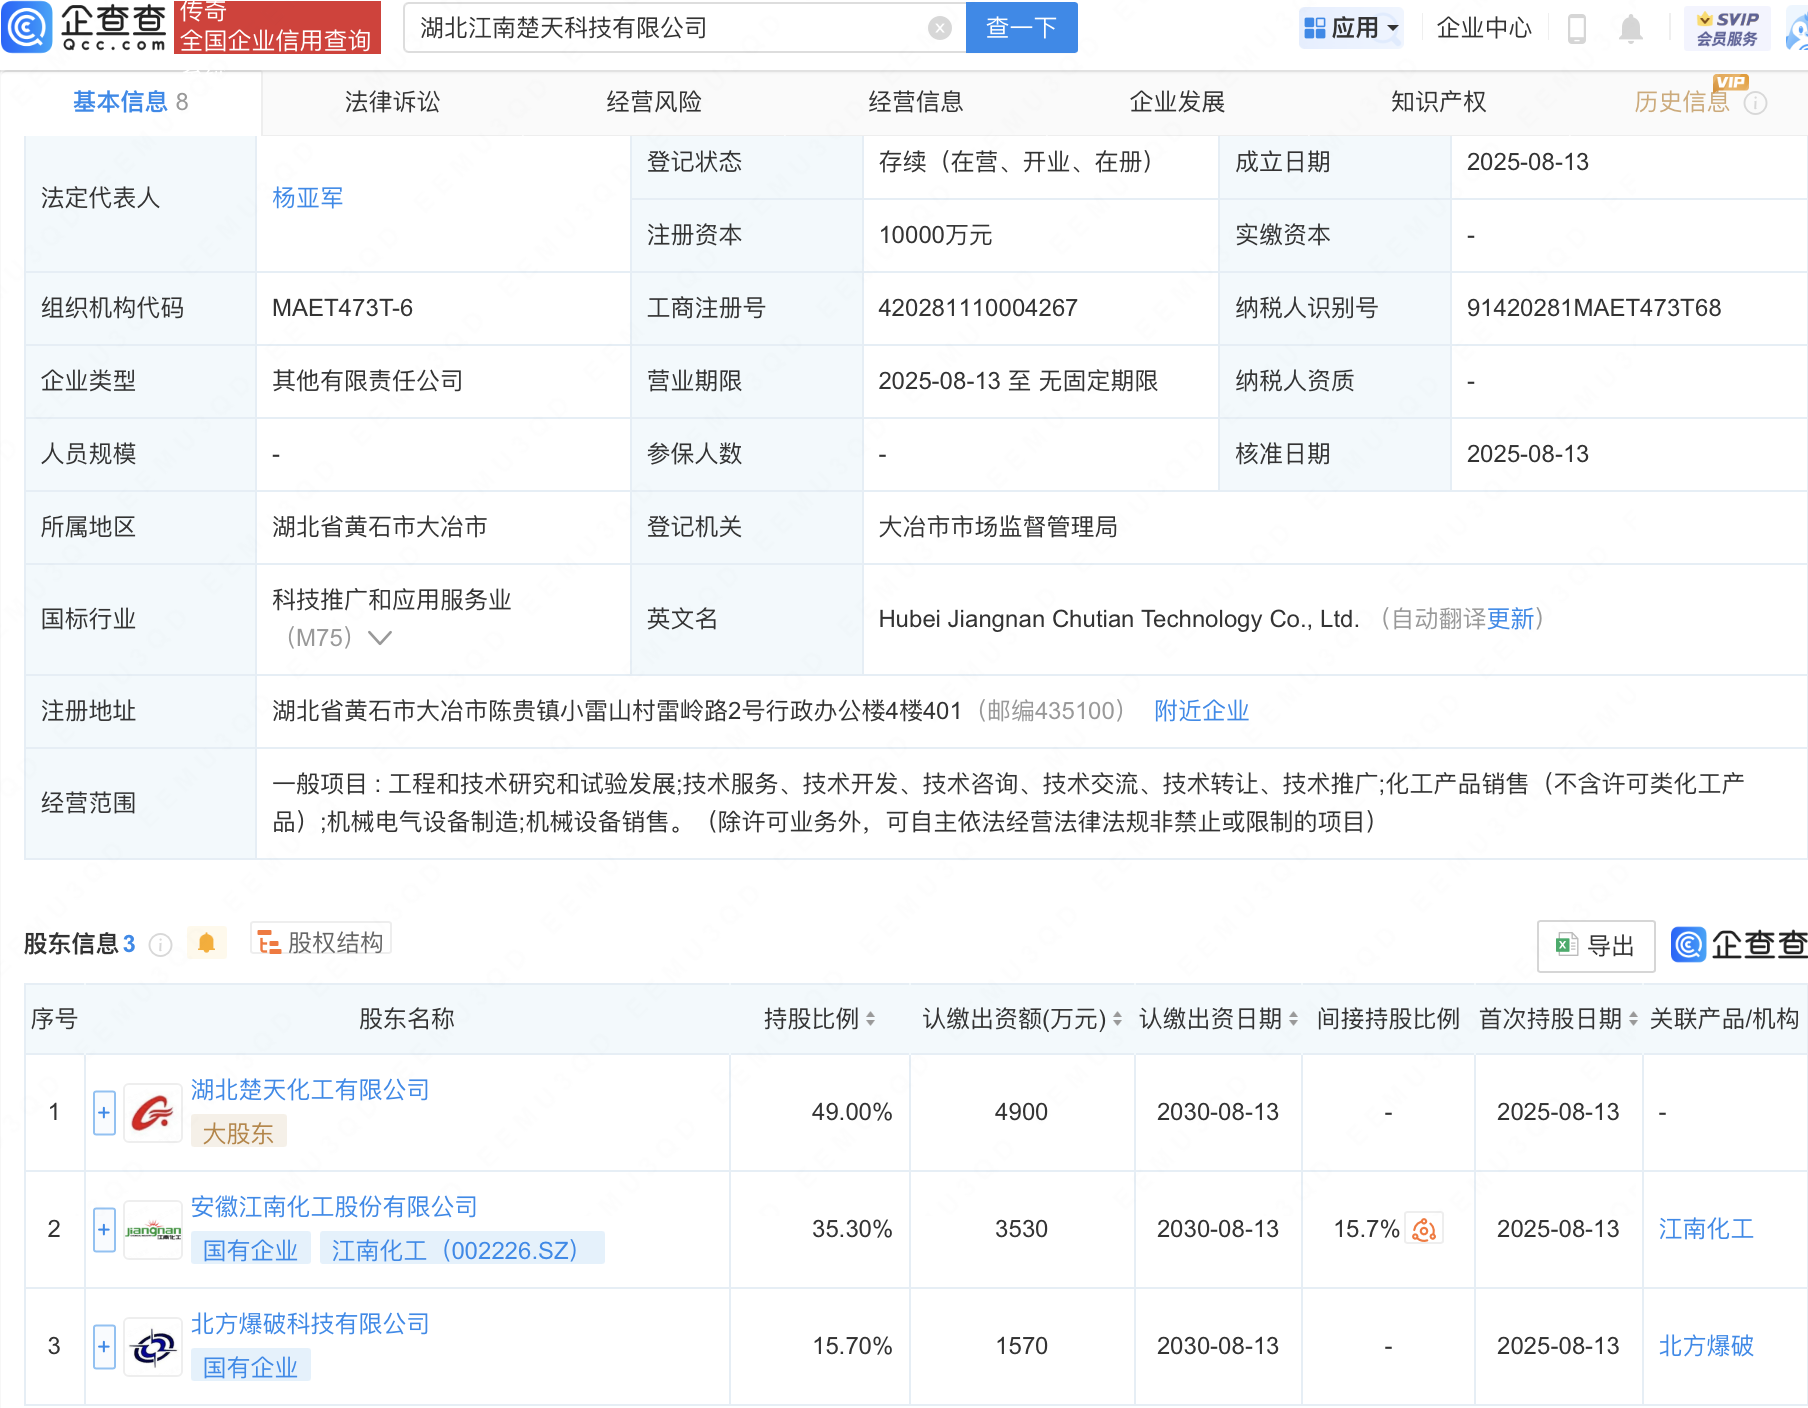
Task: Open 湖北楚天化工有限公司 shareholder link
Action: coord(310,1090)
